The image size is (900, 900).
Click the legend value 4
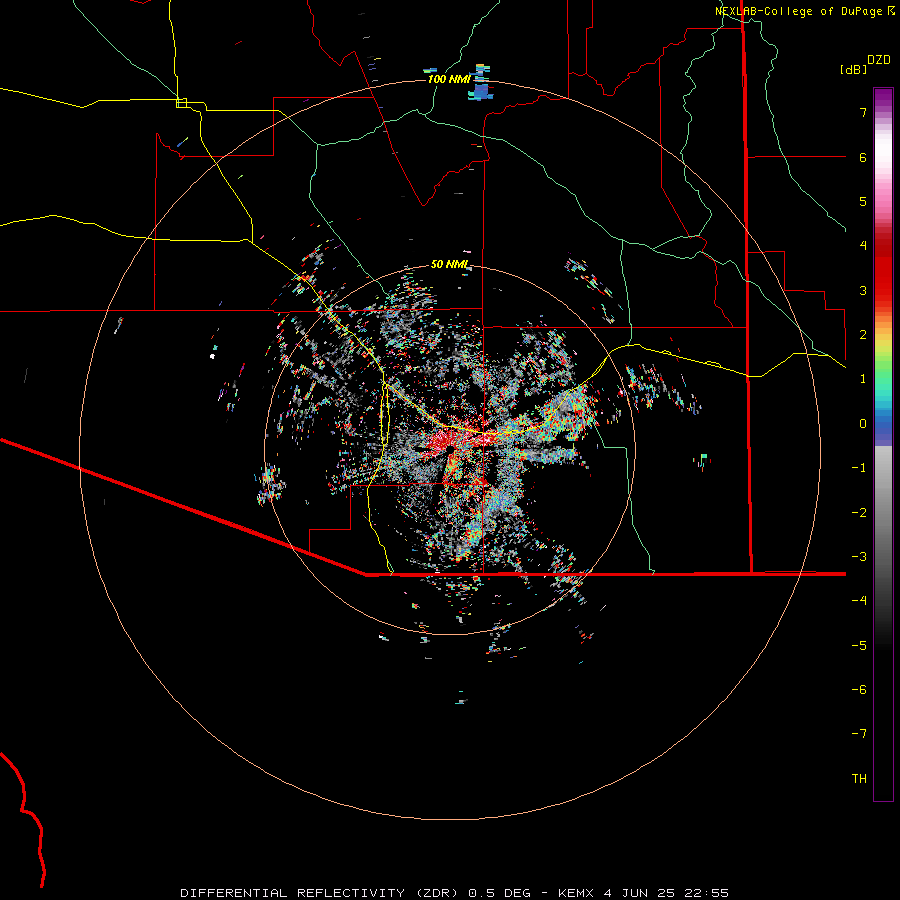863,246
